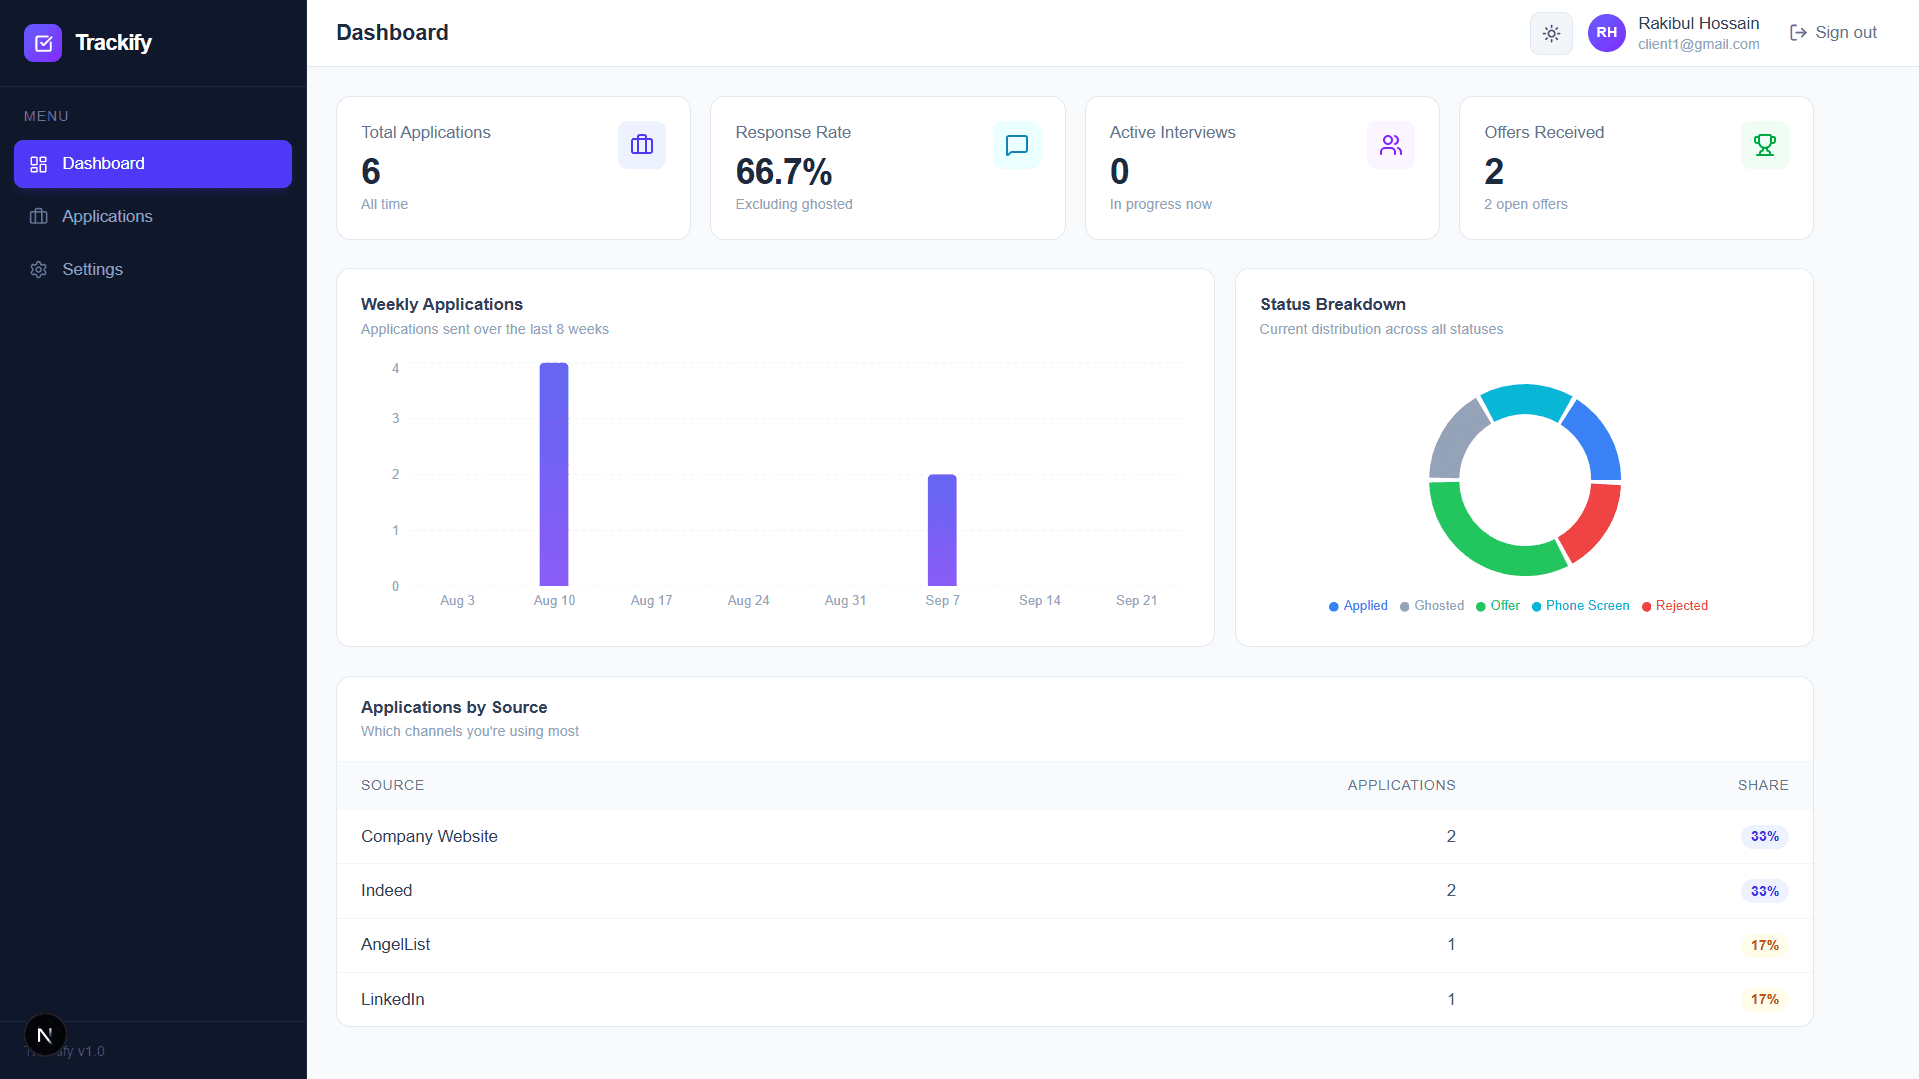Click the '2 open offers' text
This screenshot has width=1919, height=1079.
point(1525,204)
